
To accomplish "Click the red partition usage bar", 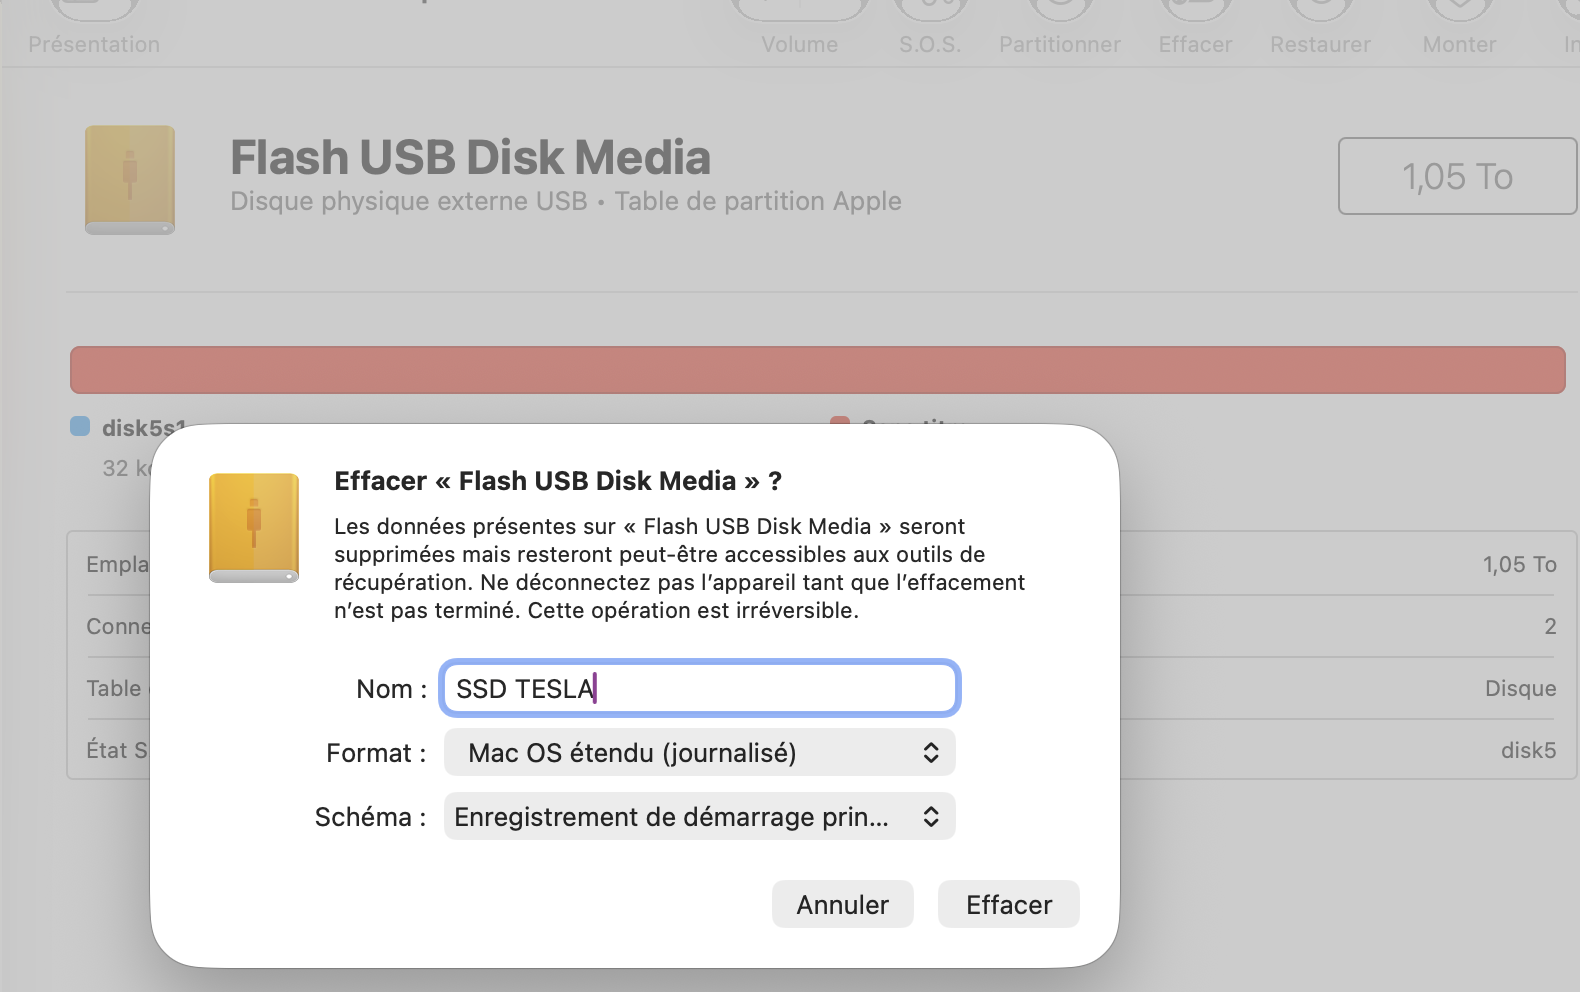I will (x=817, y=370).
